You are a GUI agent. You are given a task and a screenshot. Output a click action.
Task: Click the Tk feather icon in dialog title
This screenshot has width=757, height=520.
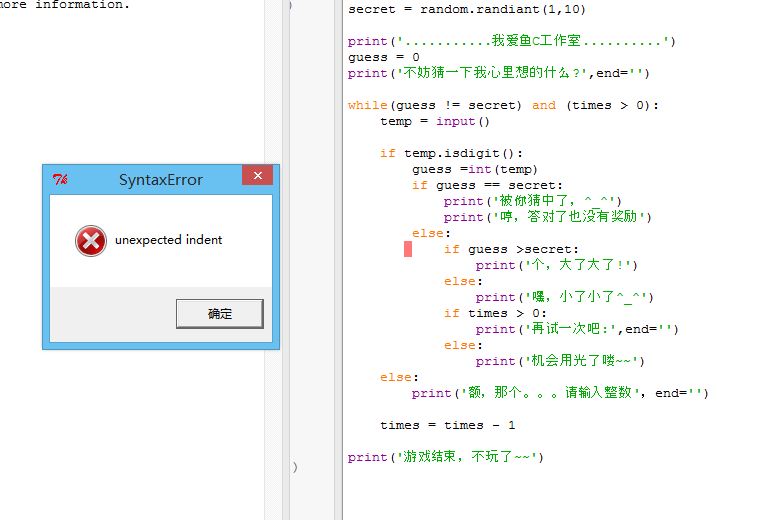60,180
